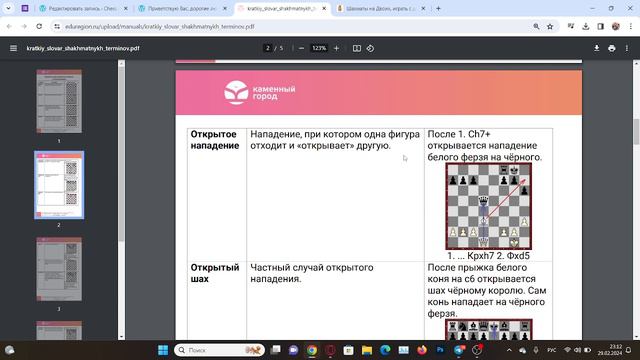This screenshot has height=360, width=640.
Task: Edit the PDF page number field
Action: (267, 48)
